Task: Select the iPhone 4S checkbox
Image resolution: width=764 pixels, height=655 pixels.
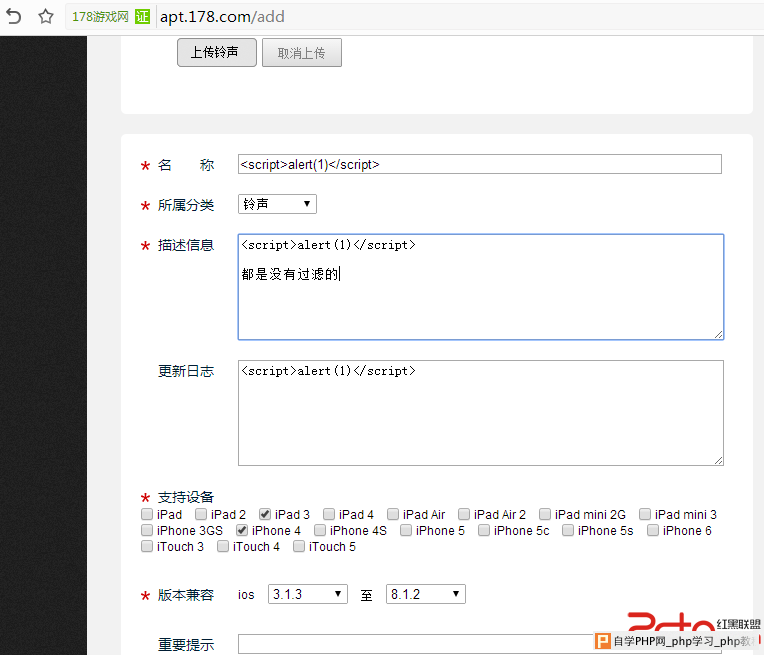Action: pyautogui.click(x=320, y=530)
